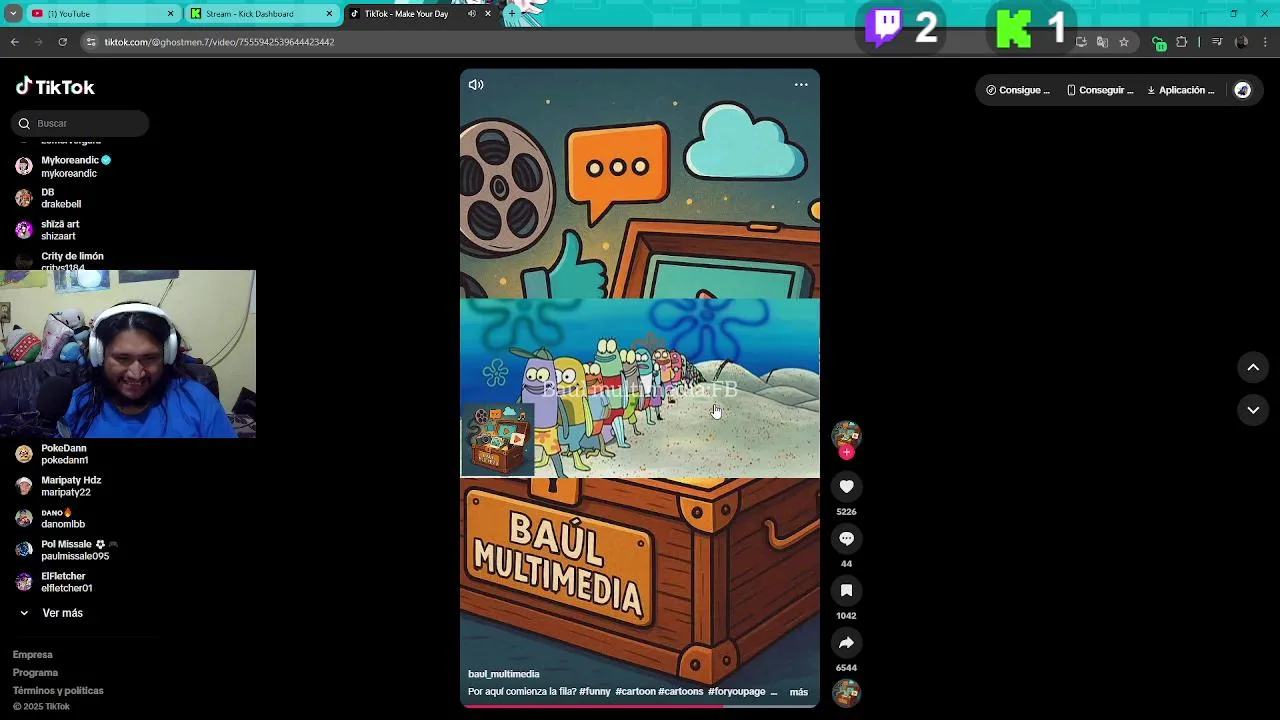1280x720 pixels.
Task: Focus the Buscar search field
Action: tap(80, 123)
